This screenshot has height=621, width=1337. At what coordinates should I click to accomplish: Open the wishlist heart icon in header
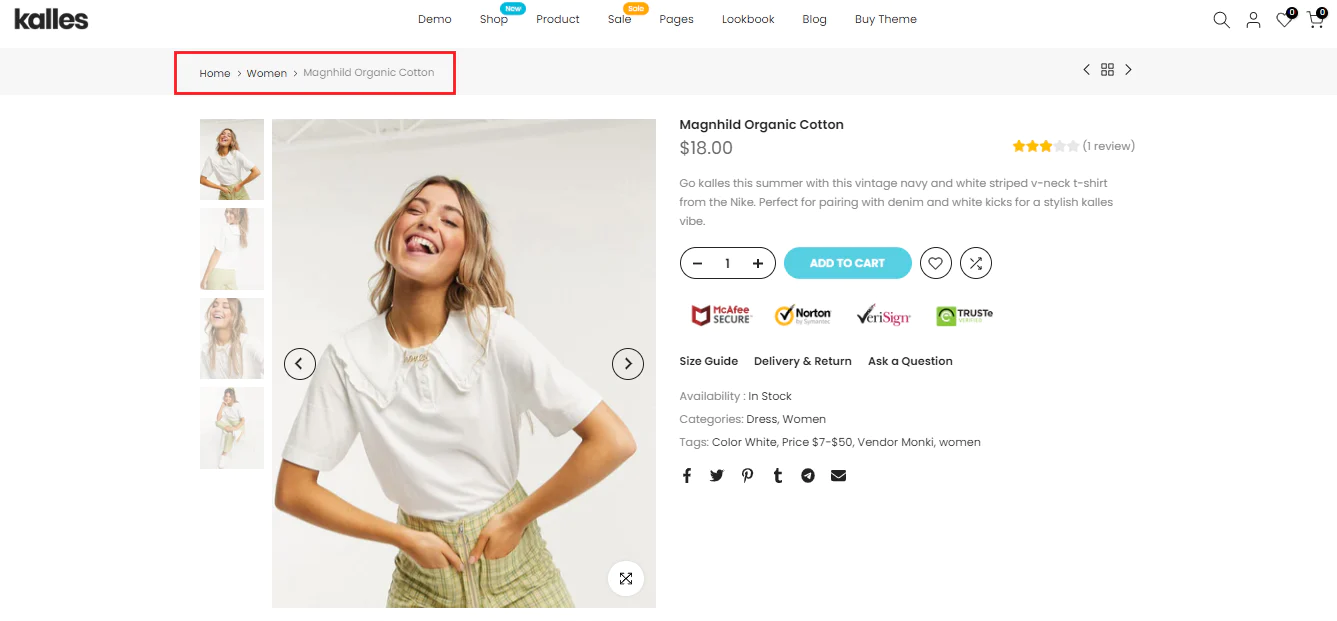tap(1283, 20)
